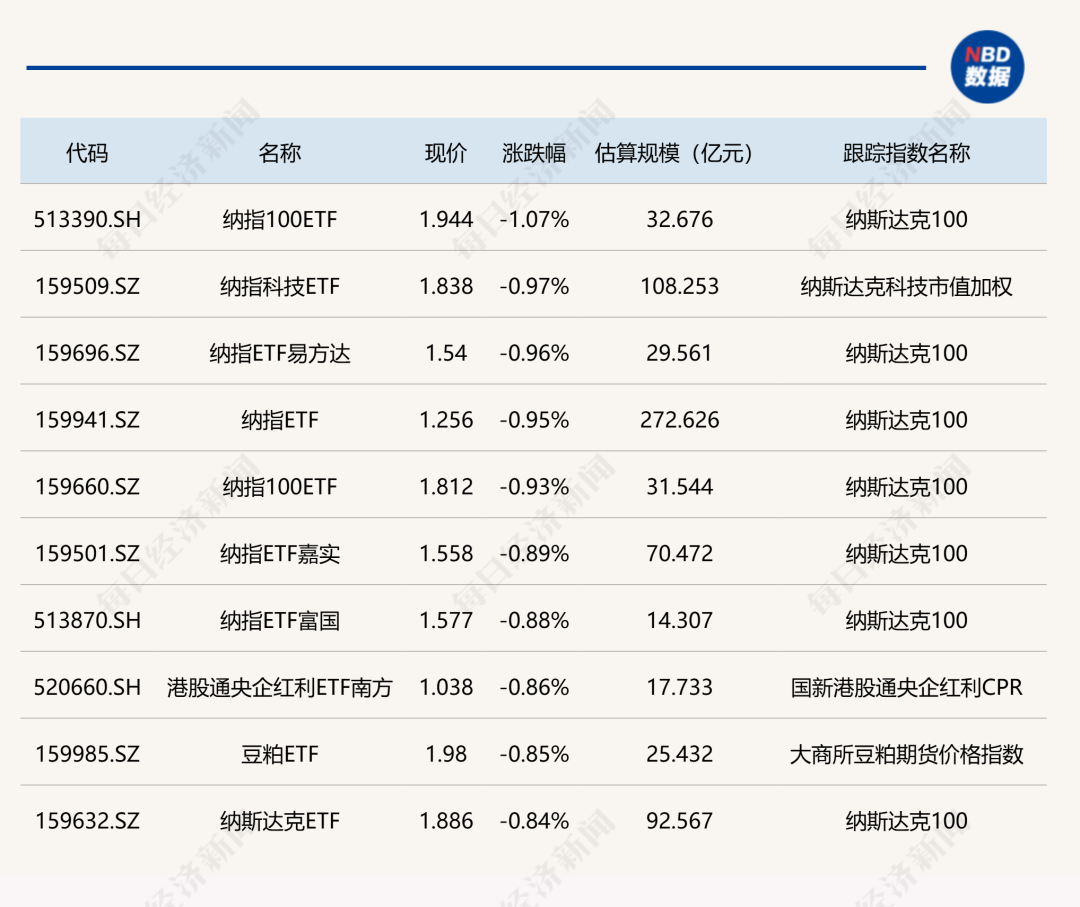
Task: Click the scale value 92.567
Action: (679, 821)
